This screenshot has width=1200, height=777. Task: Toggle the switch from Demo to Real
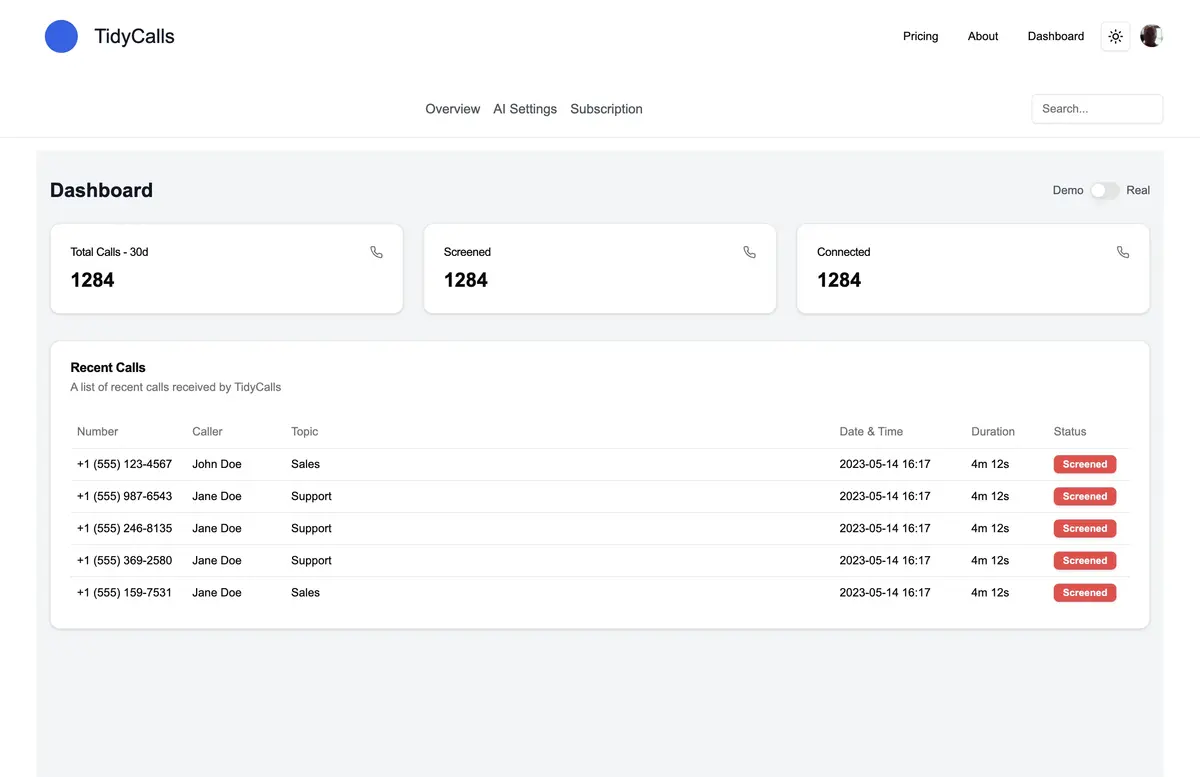(1104, 190)
